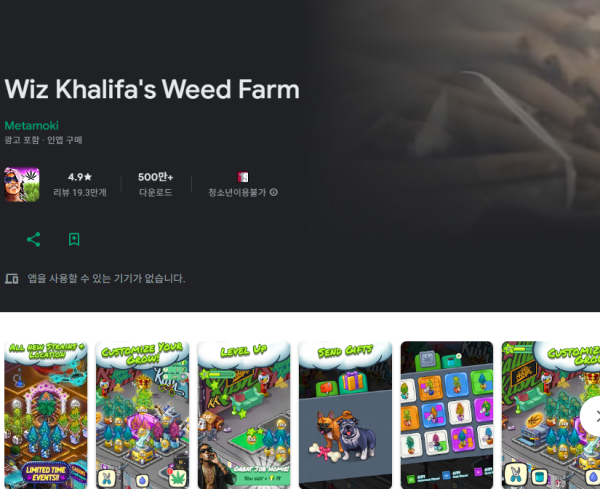
Task: Click the Wiz Khalifa's Weed Farm title
Action: 152,89
